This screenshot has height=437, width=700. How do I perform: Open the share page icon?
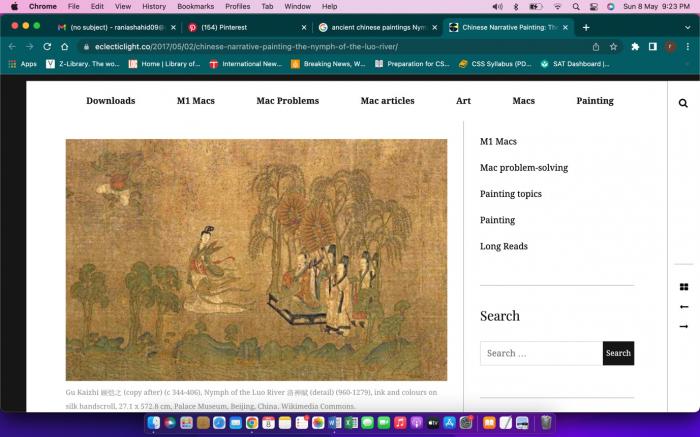click(x=596, y=46)
